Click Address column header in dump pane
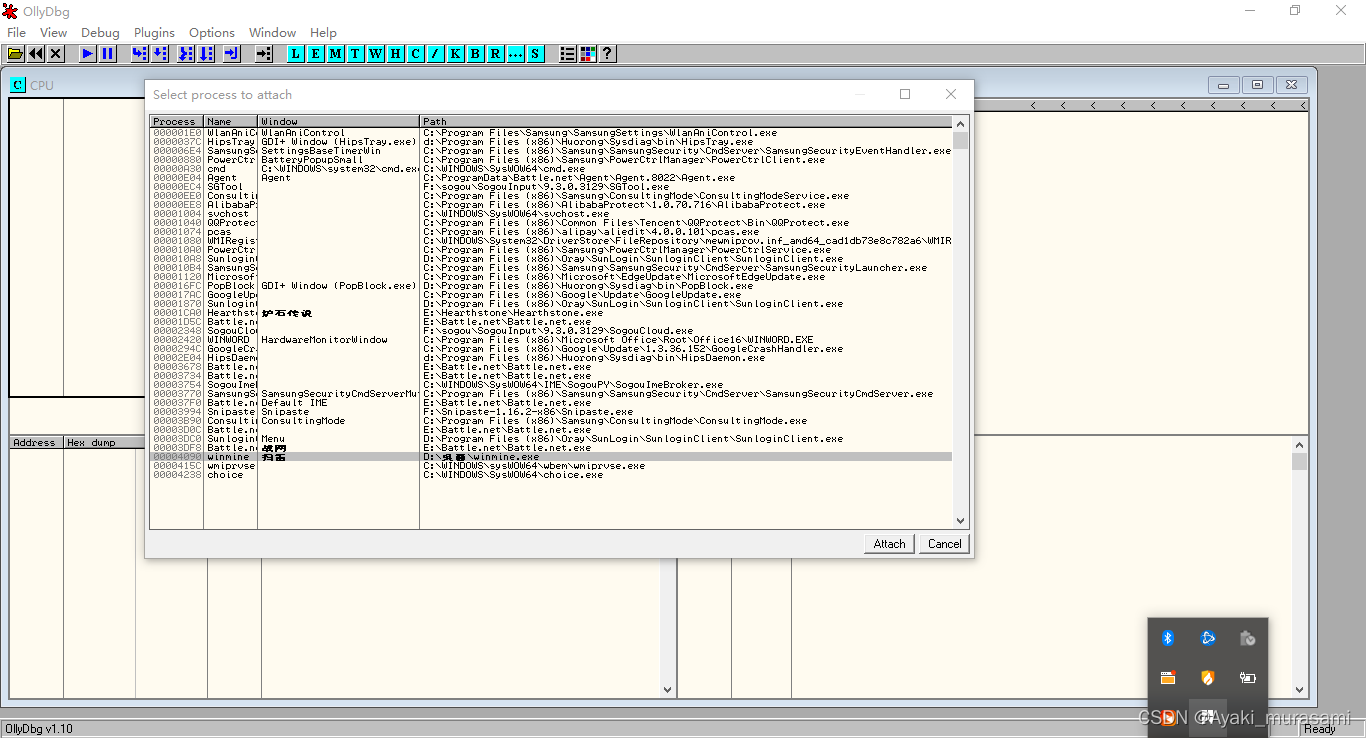Image resolution: width=1366 pixels, height=738 pixels. point(36,443)
